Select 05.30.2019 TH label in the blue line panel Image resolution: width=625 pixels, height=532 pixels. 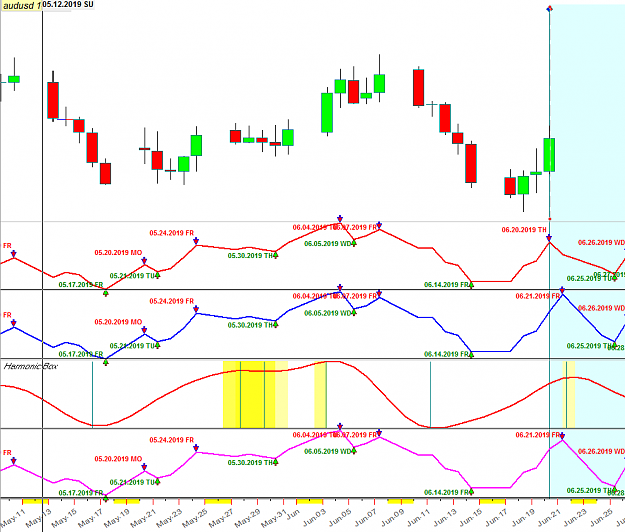[x=251, y=325]
